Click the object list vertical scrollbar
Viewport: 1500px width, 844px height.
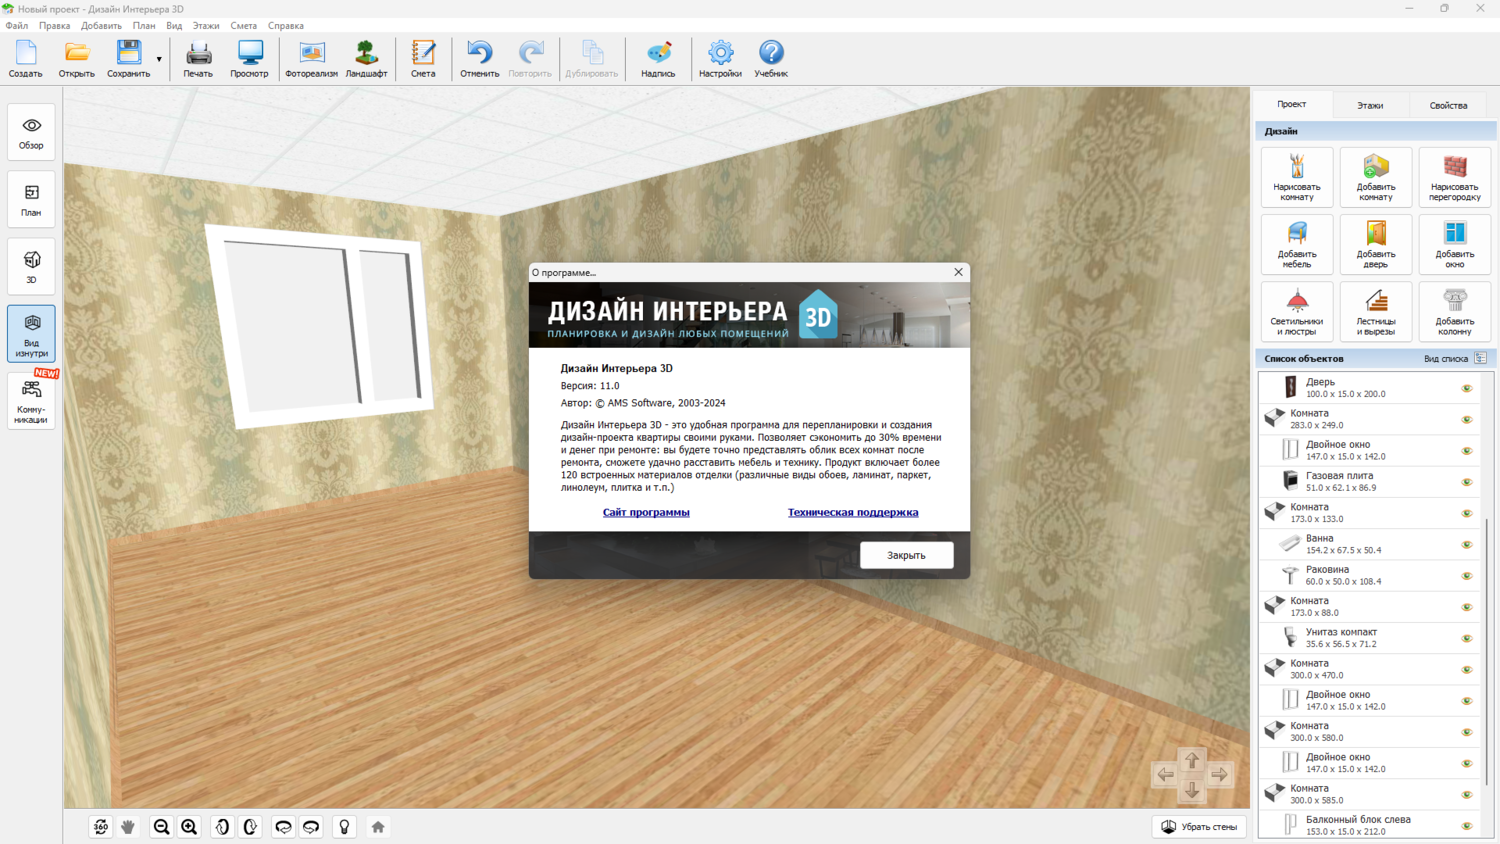[1487, 650]
